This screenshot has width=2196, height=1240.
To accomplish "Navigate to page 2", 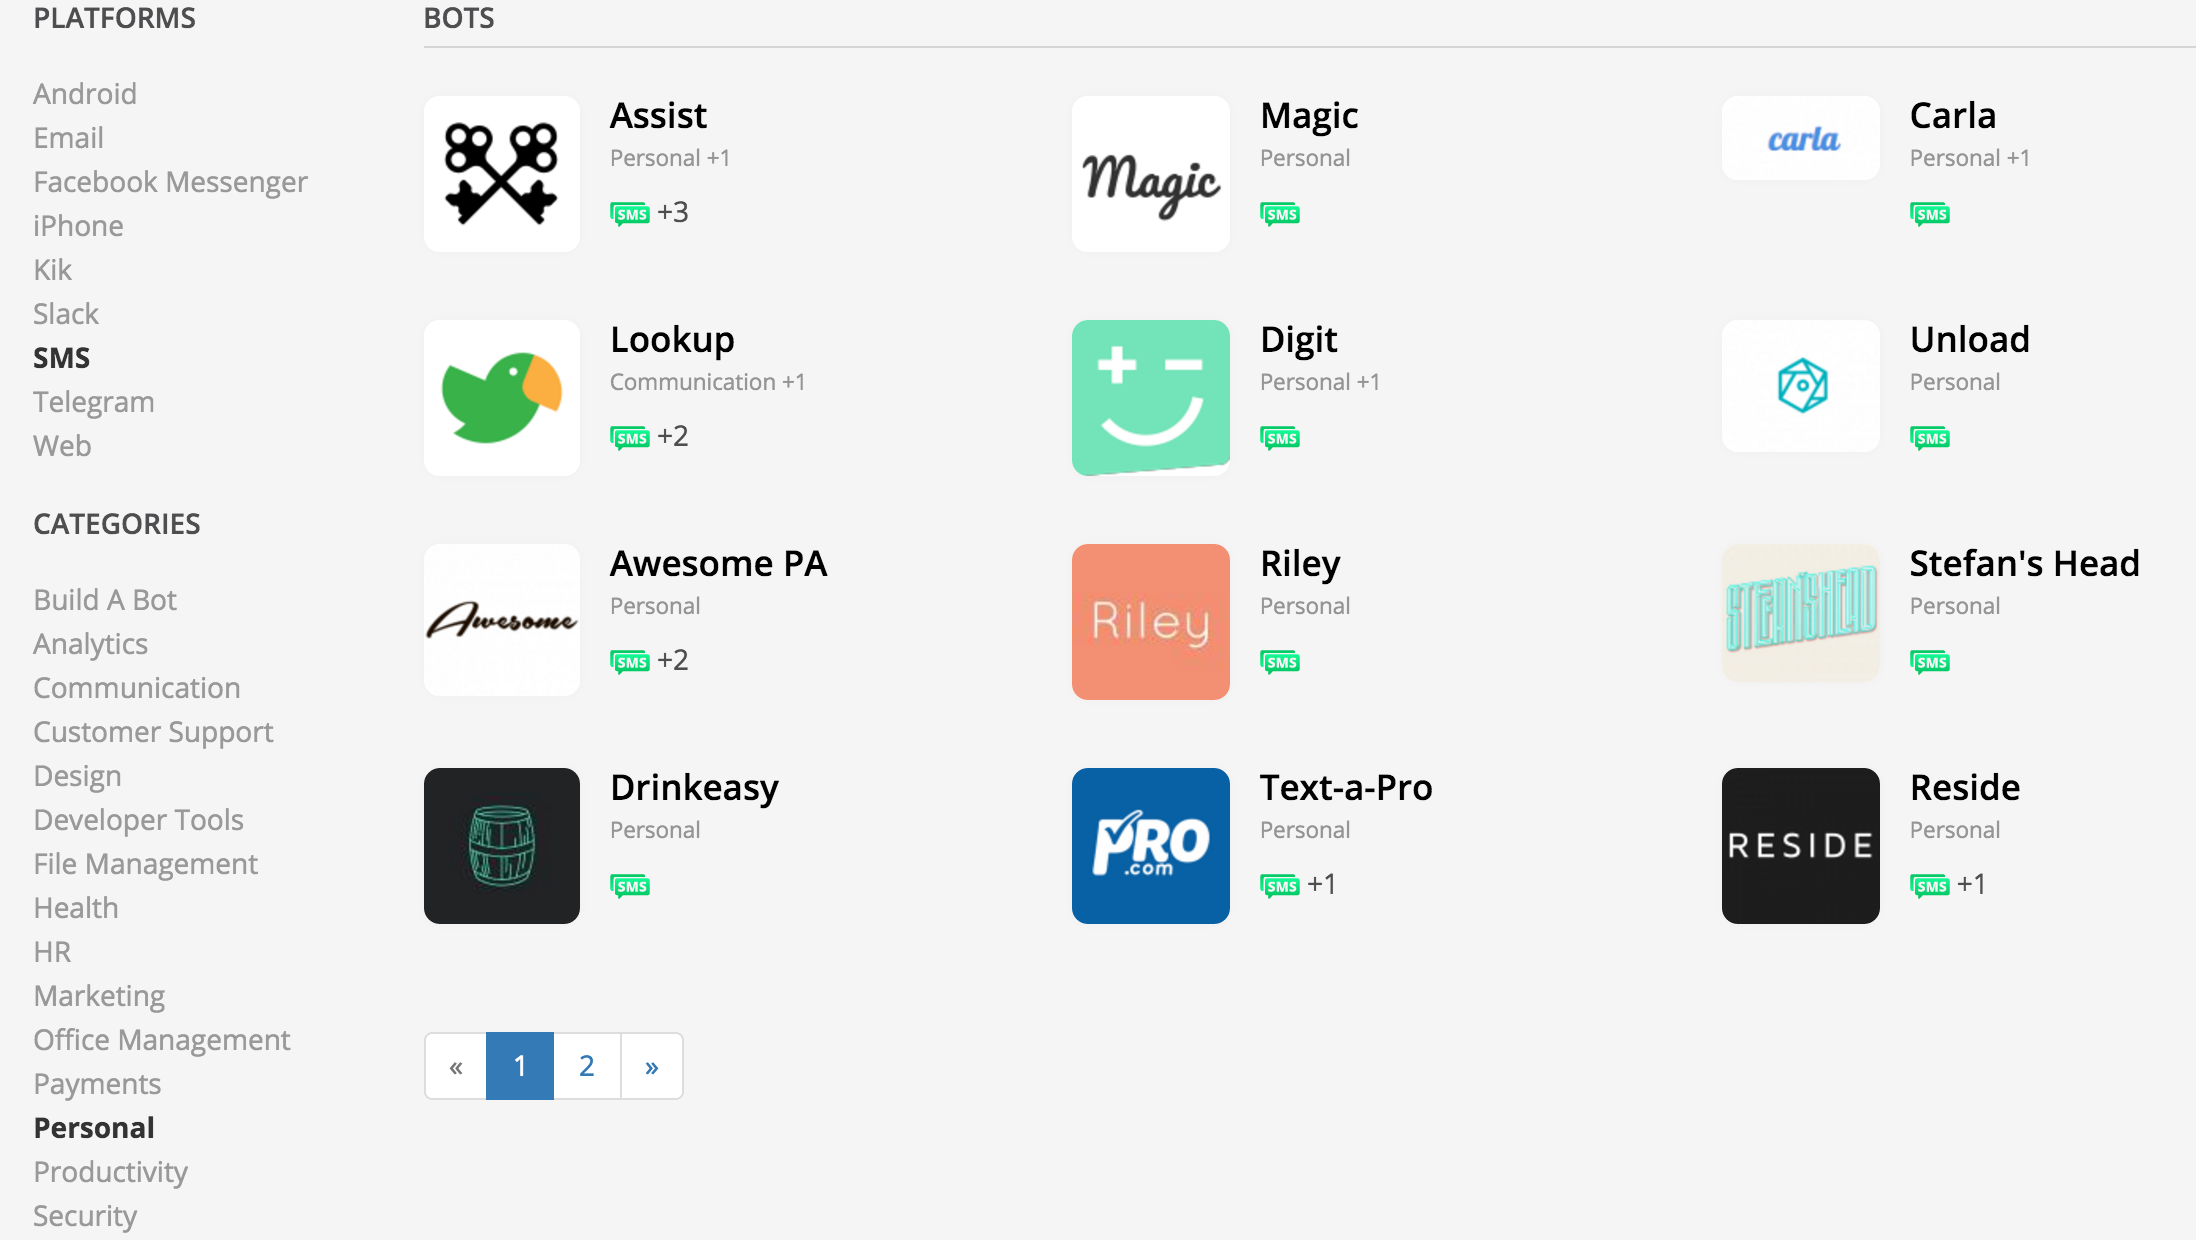I will (587, 1067).
